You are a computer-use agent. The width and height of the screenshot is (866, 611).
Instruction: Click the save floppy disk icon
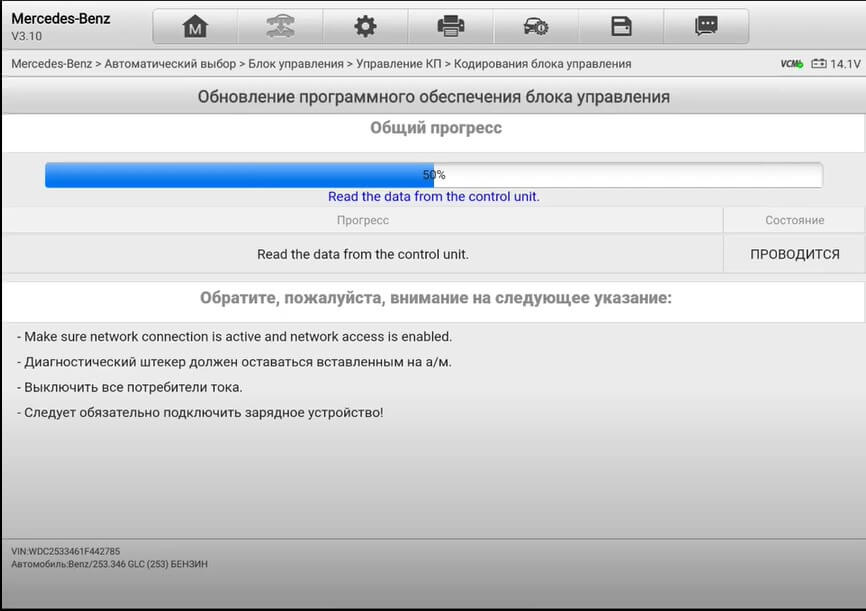pos(621,26)
